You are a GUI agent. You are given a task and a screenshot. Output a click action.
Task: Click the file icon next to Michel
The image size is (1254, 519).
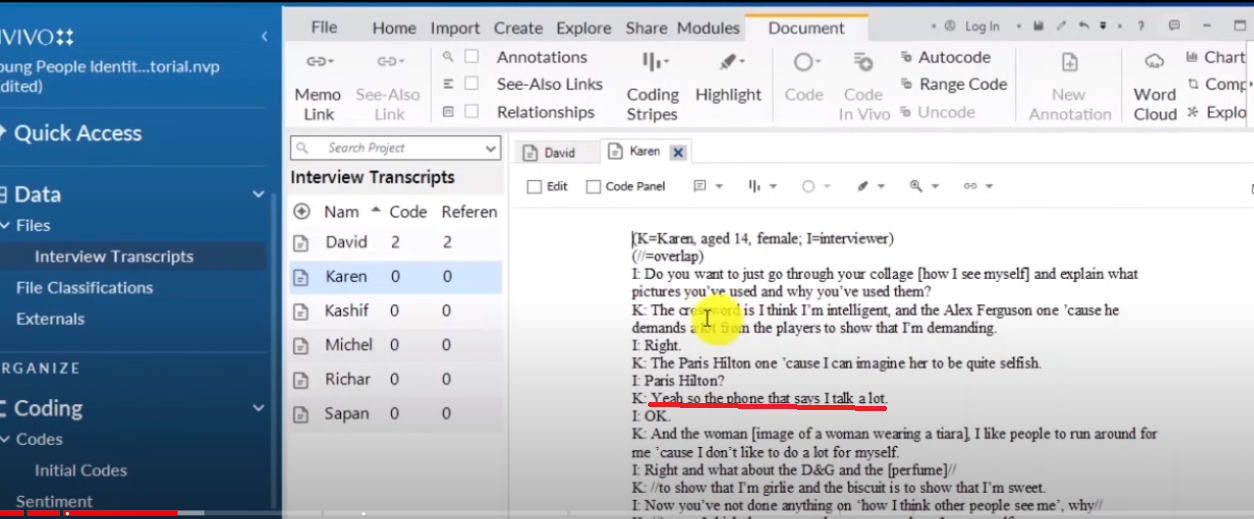(x=301, y=345)
